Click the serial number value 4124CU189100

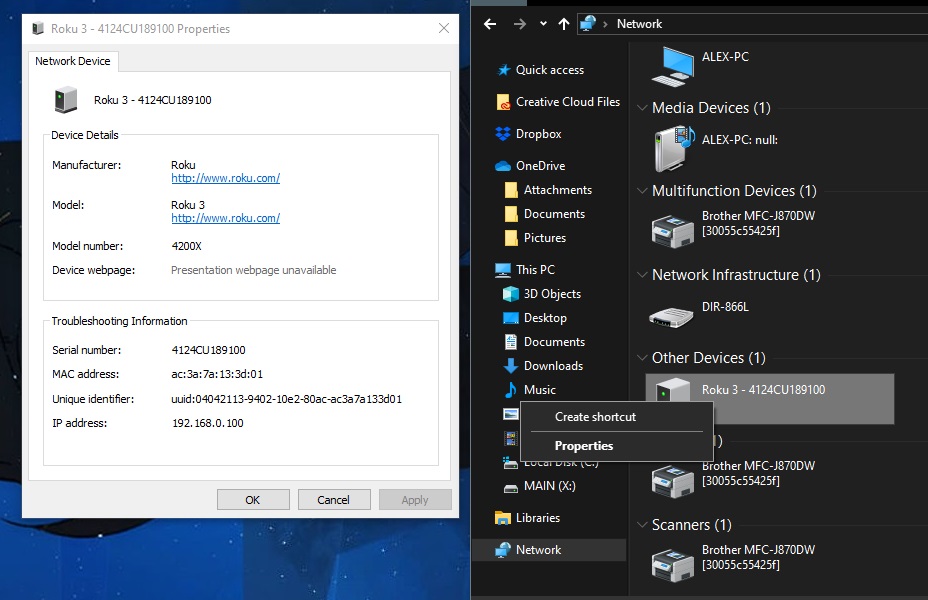(x=208, y=350)
